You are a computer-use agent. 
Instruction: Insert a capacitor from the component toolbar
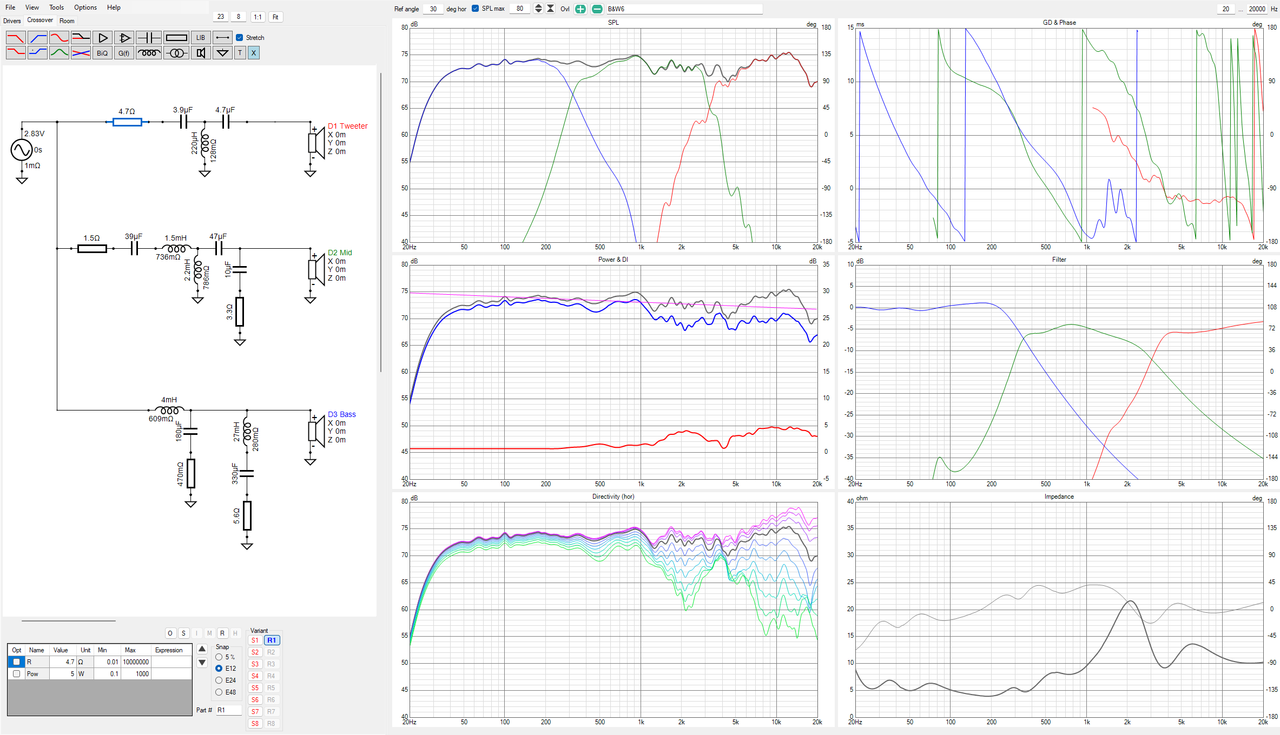click(147, 37)
